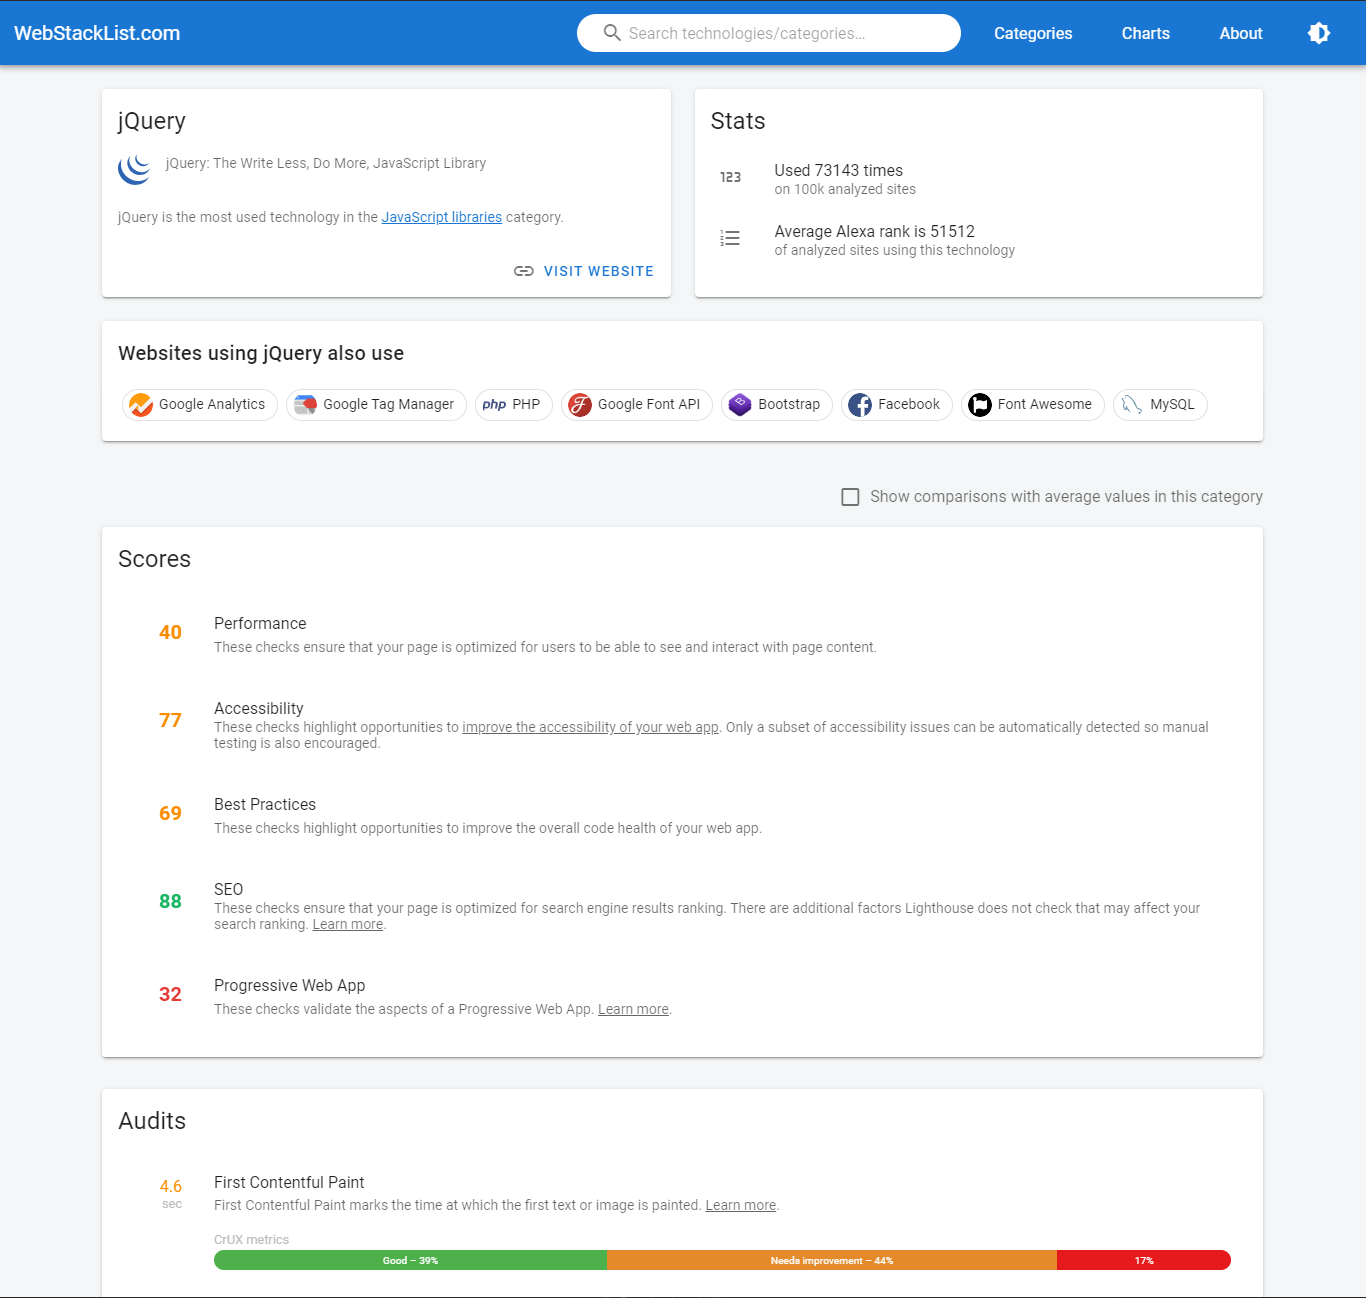Image resolution: width=1366 pixels, height=1298 pixels.
Task: Open the Bootstrap technology icon
Action: (740, 405)
